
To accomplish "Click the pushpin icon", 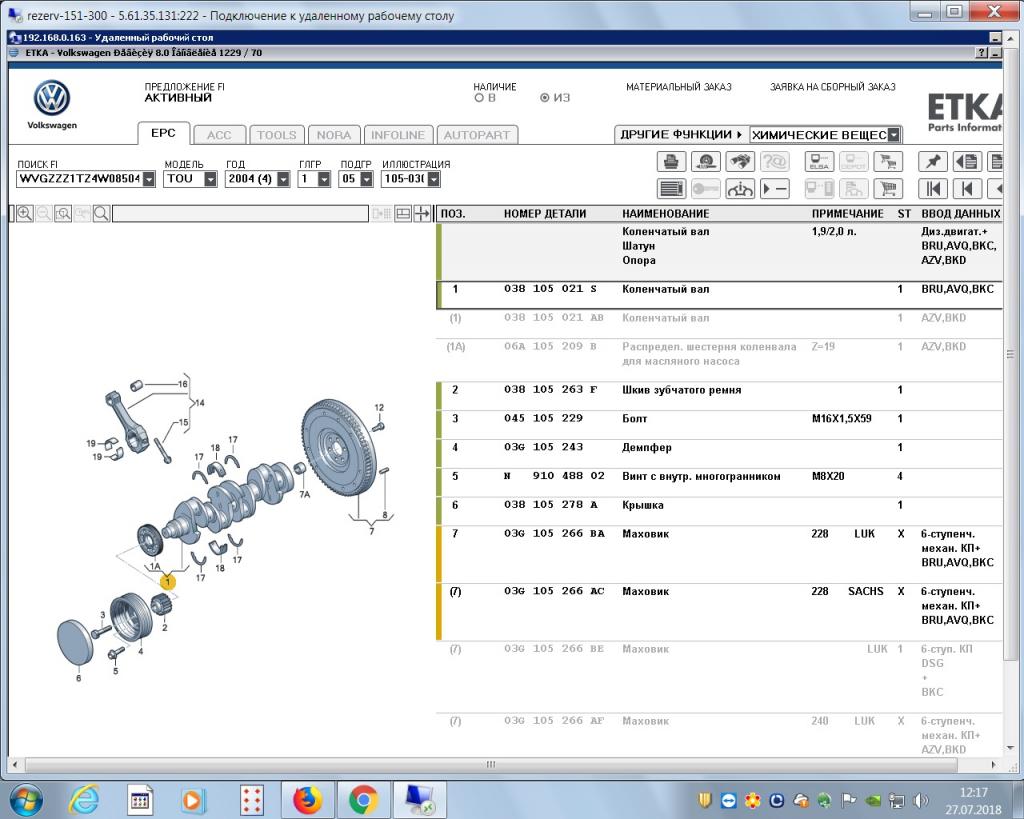I will tap(933, 161).
